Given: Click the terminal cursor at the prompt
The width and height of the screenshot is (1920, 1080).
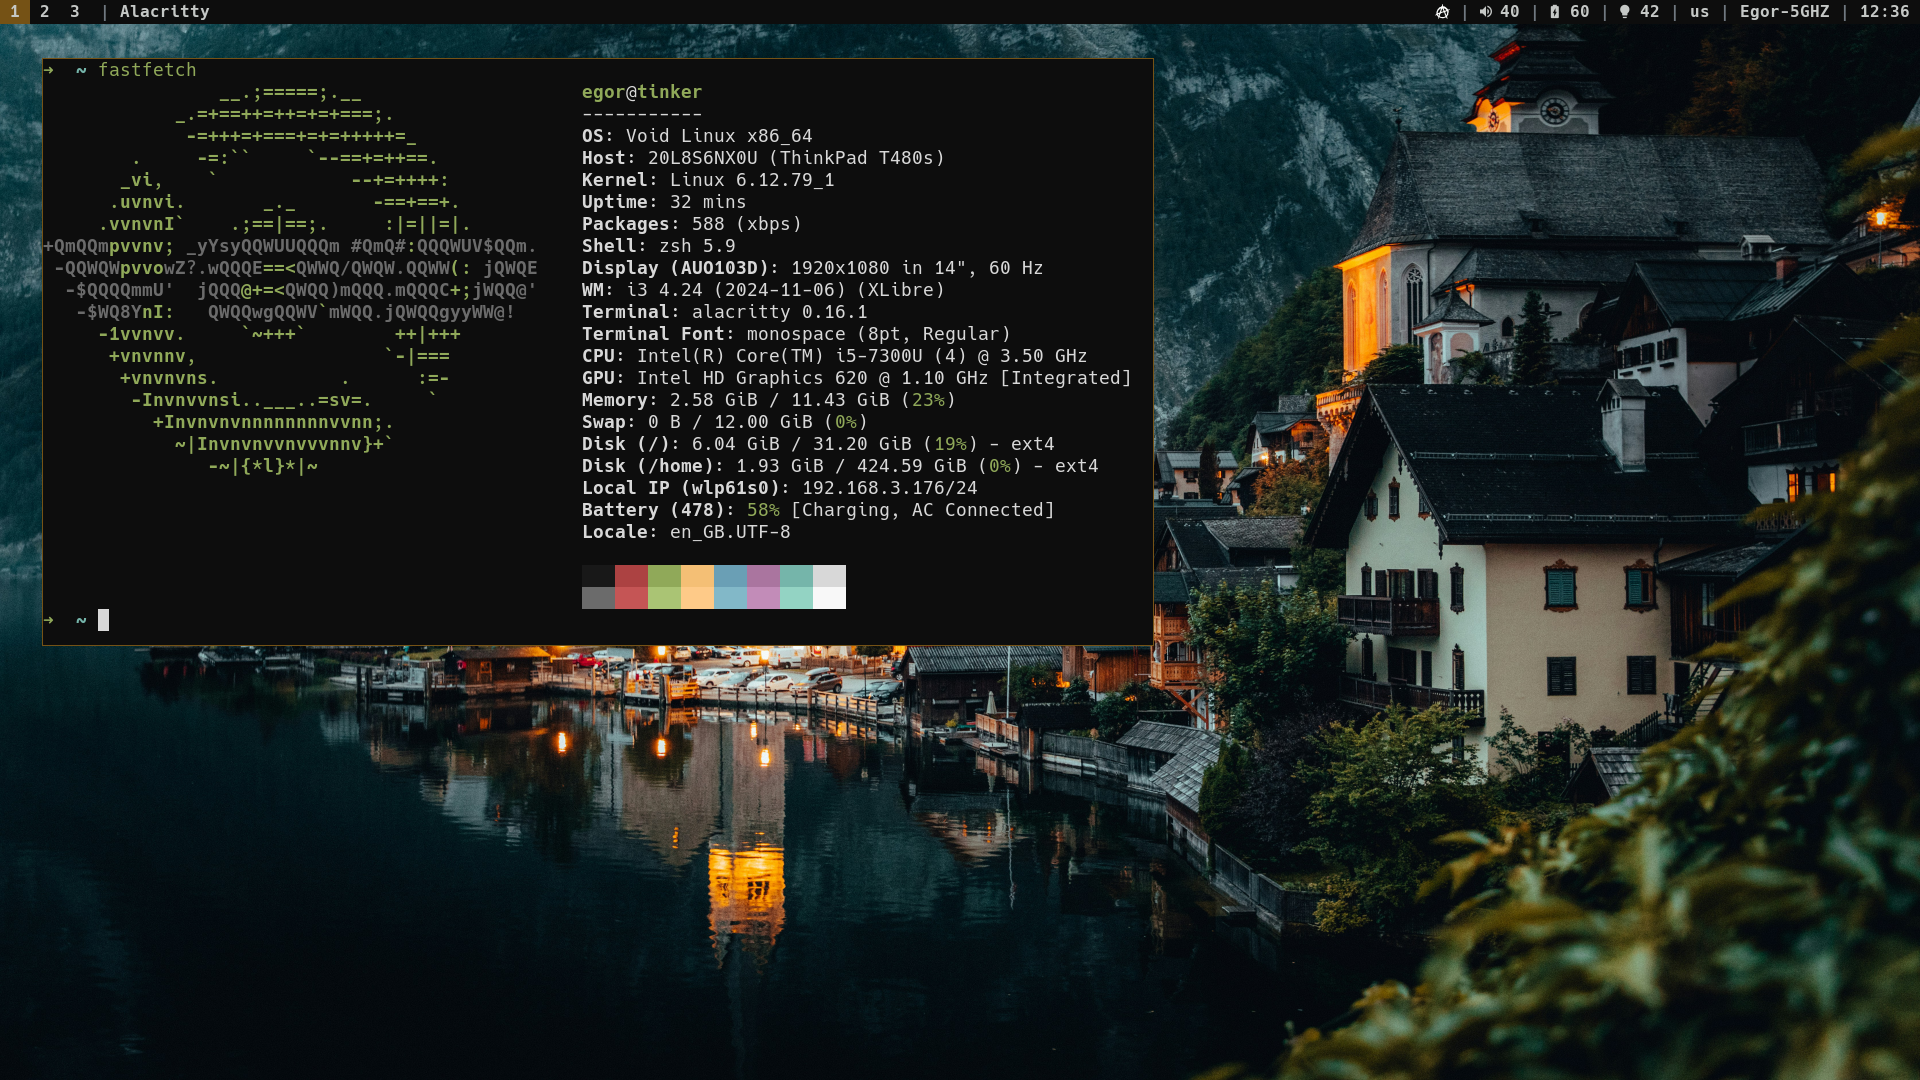Looking at the screenshot, I should pos(103,620).
